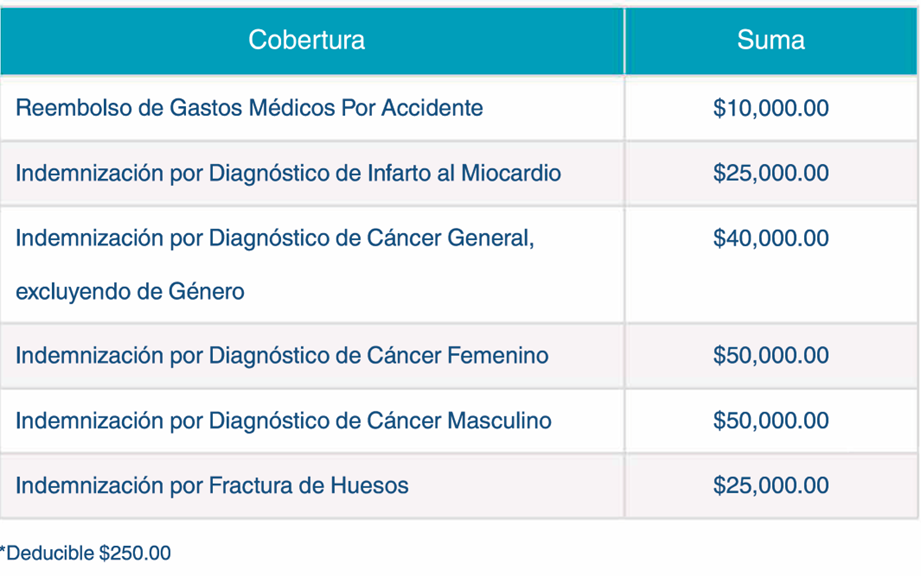Click the Cobertura column header

[306, 40]
